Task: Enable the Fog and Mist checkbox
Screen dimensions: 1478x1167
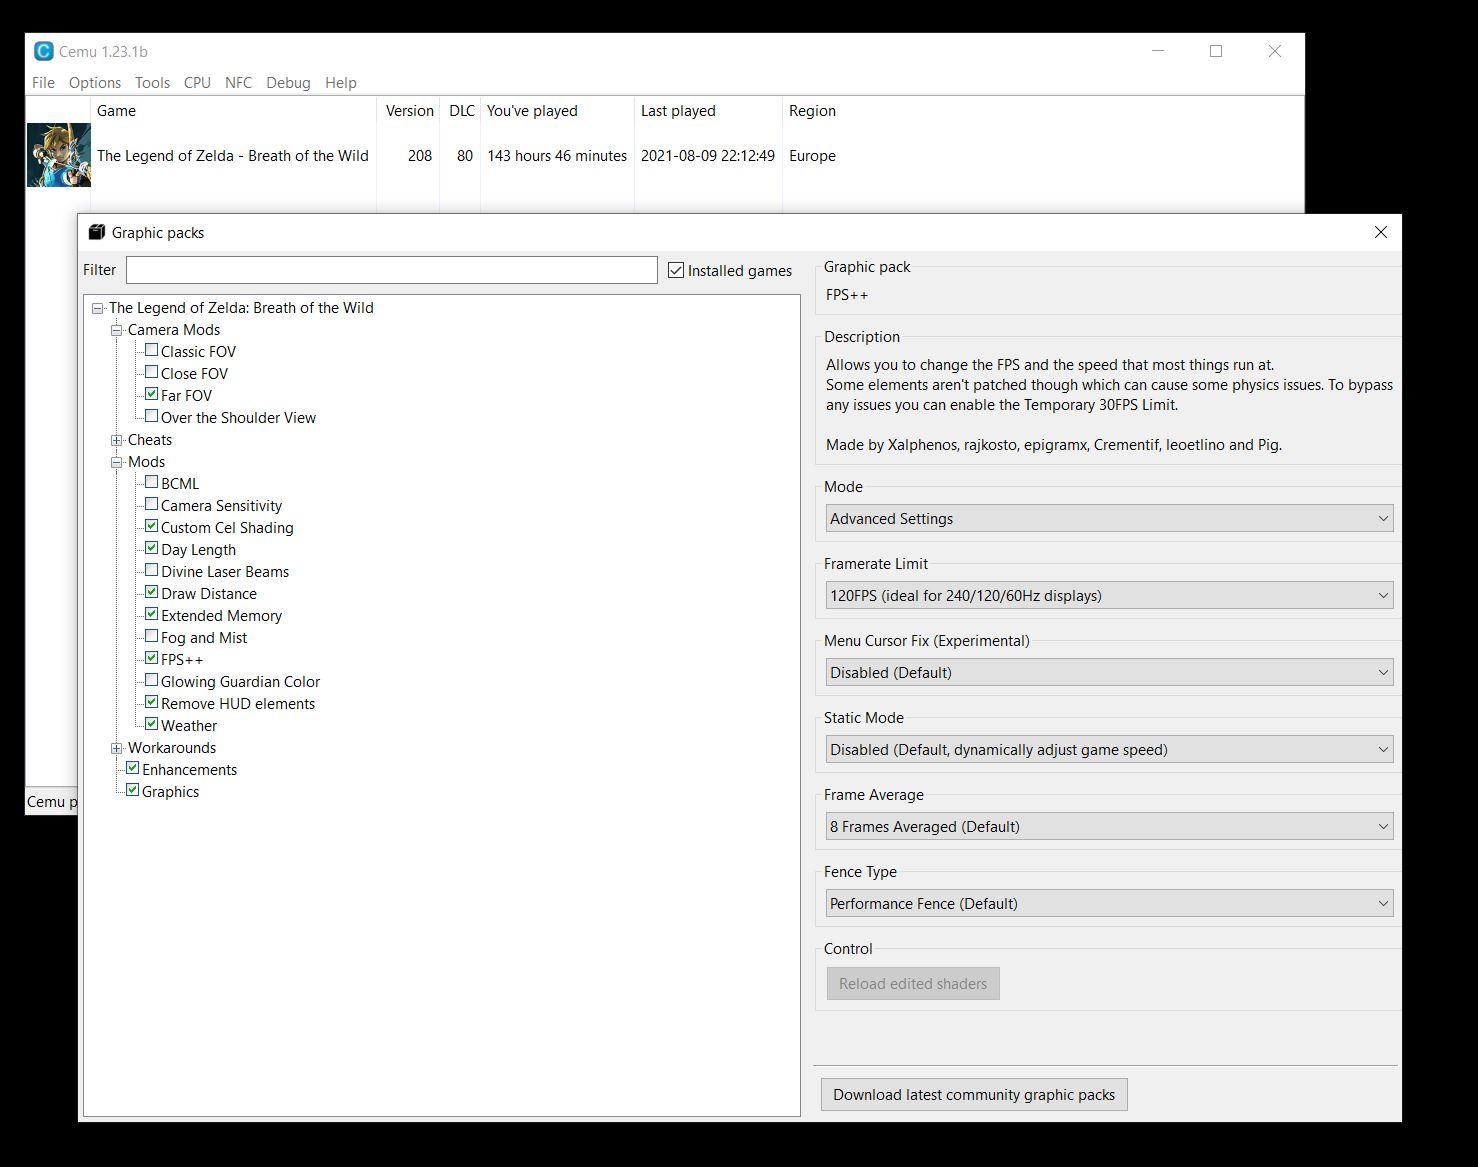Action: point(151,636)
